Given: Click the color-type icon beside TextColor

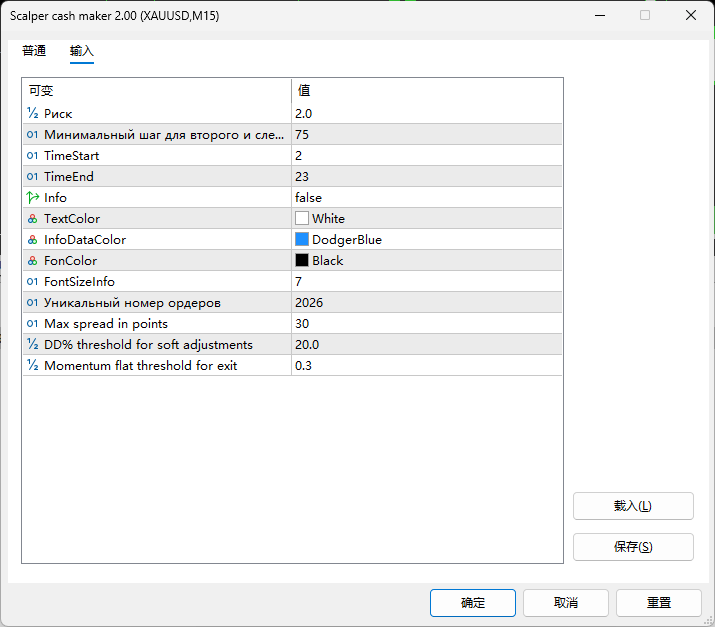Looking at the screenshot, I should (x=33, y=219).
